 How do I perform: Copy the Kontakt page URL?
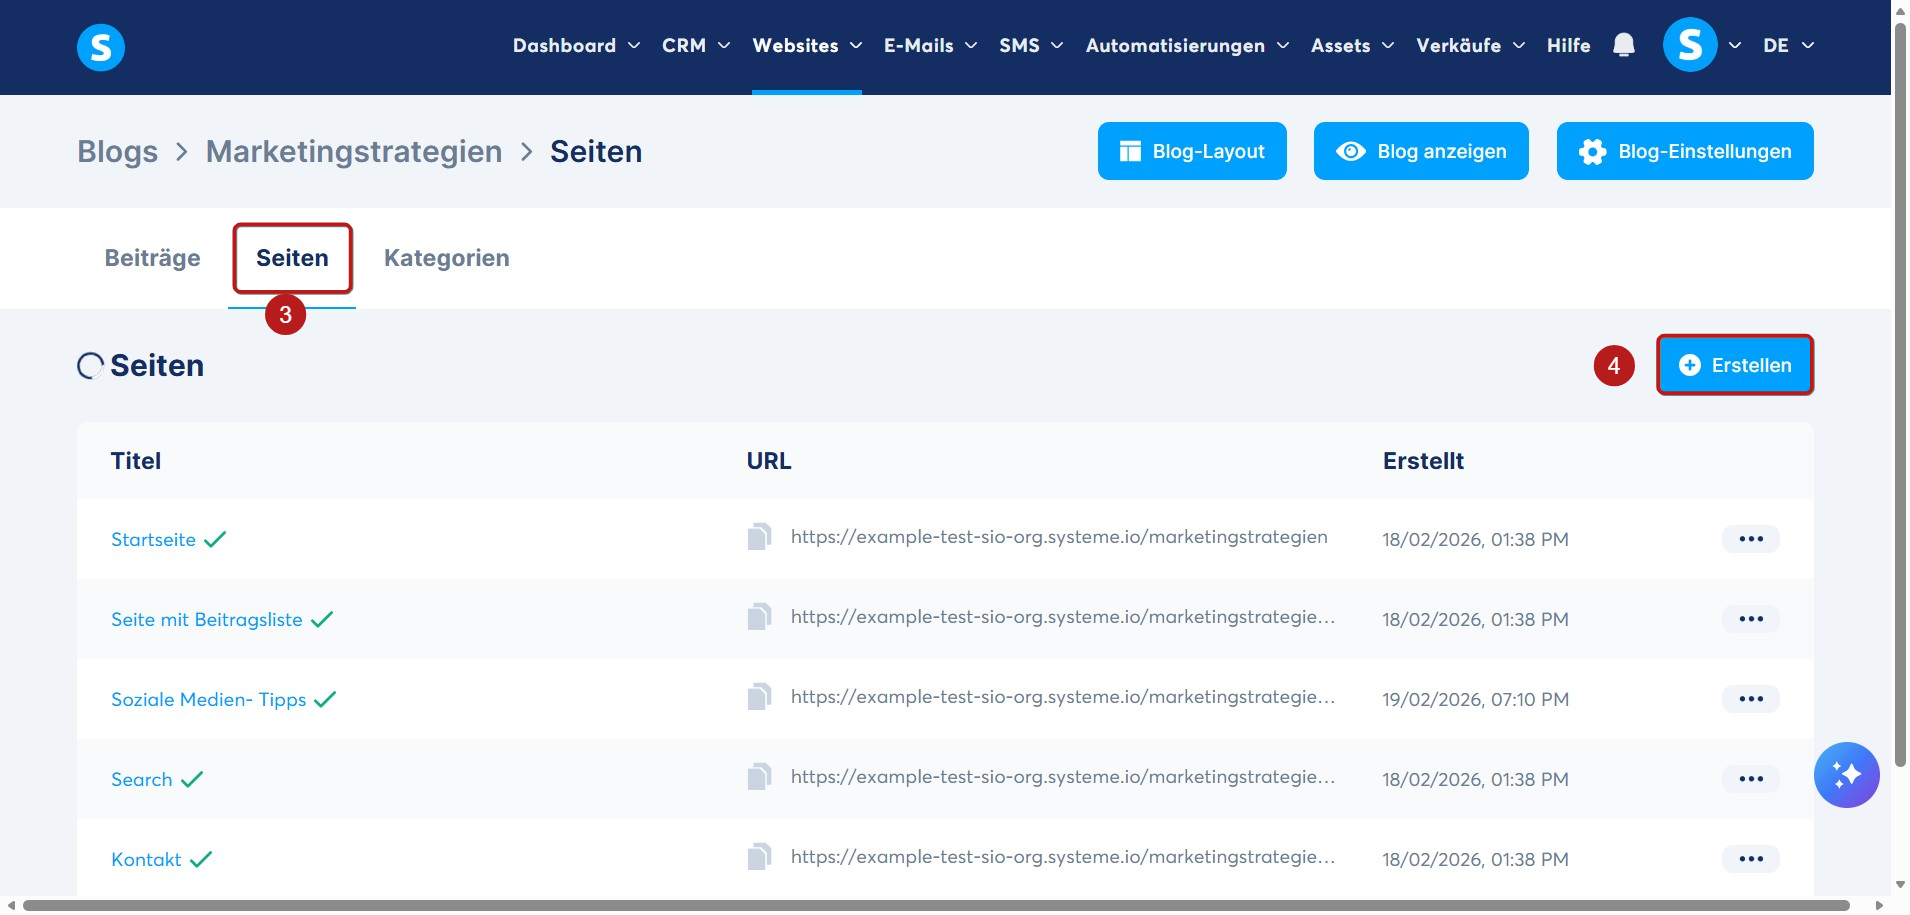tap(759, 857)
